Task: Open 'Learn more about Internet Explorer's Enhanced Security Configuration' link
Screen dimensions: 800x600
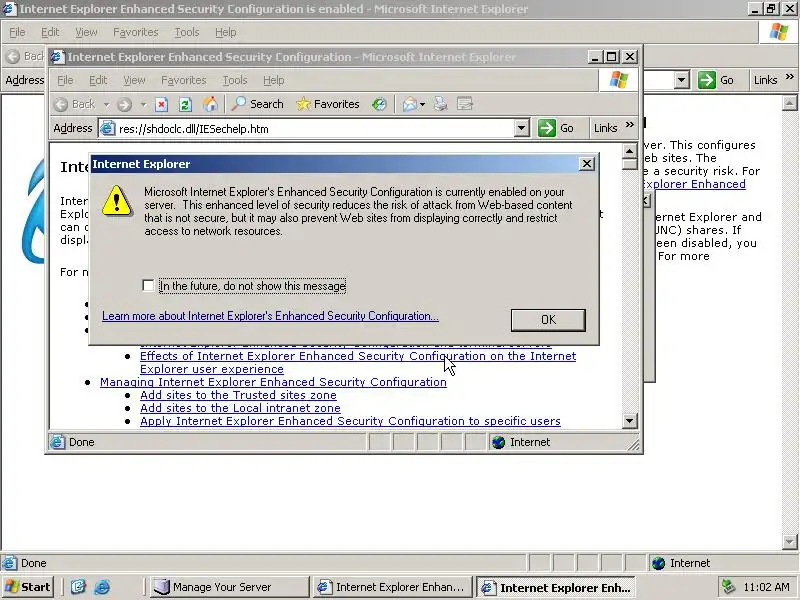Action: coord(270,316)
